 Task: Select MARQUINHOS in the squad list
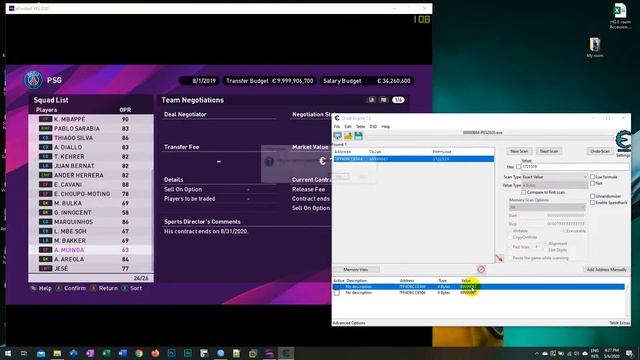click(x=91, y=222)
